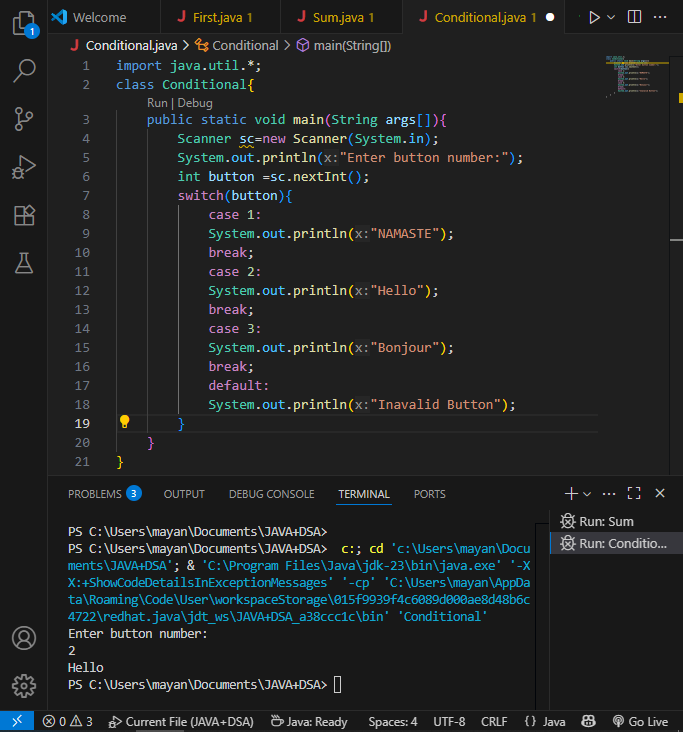Viewport: 683px width, 732px height.
Task: Click Debug CodeLens above main
Action: pyautogui.click(x=195, y=103)
